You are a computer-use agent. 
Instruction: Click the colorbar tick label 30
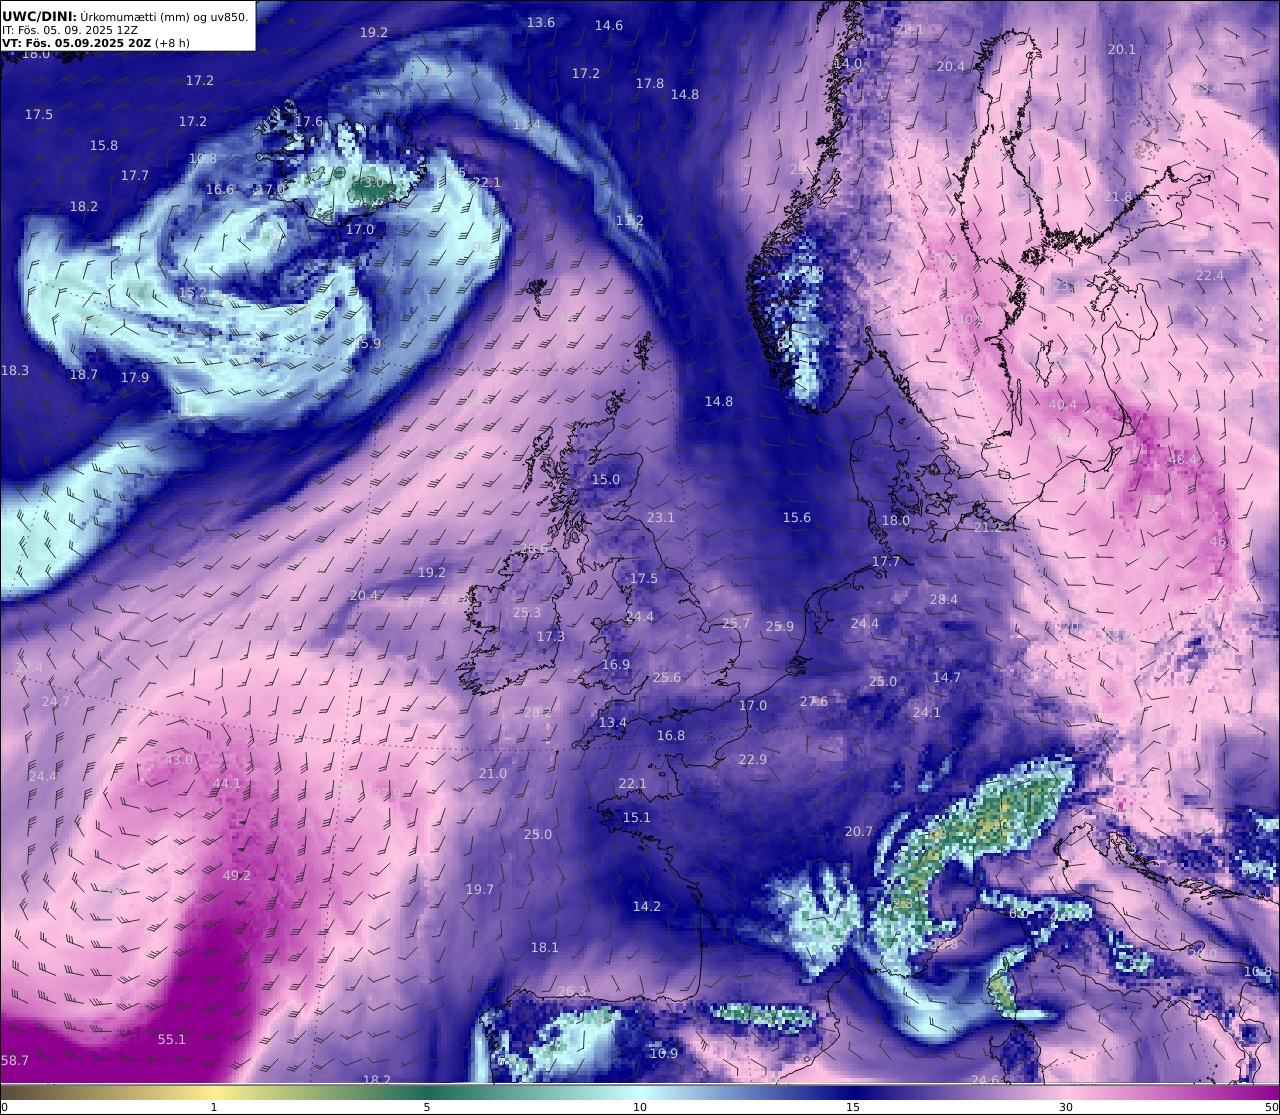[x=1066, y=1107]
